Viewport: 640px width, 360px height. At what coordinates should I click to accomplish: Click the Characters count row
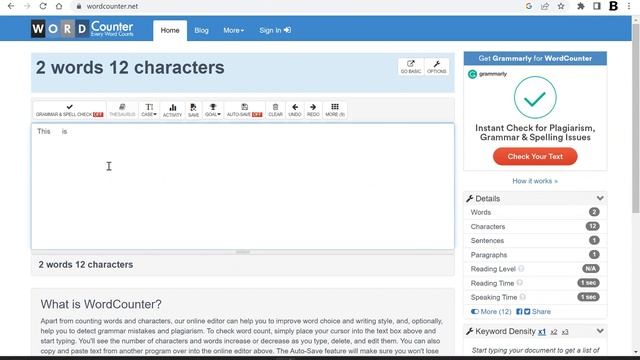point(535,226)
